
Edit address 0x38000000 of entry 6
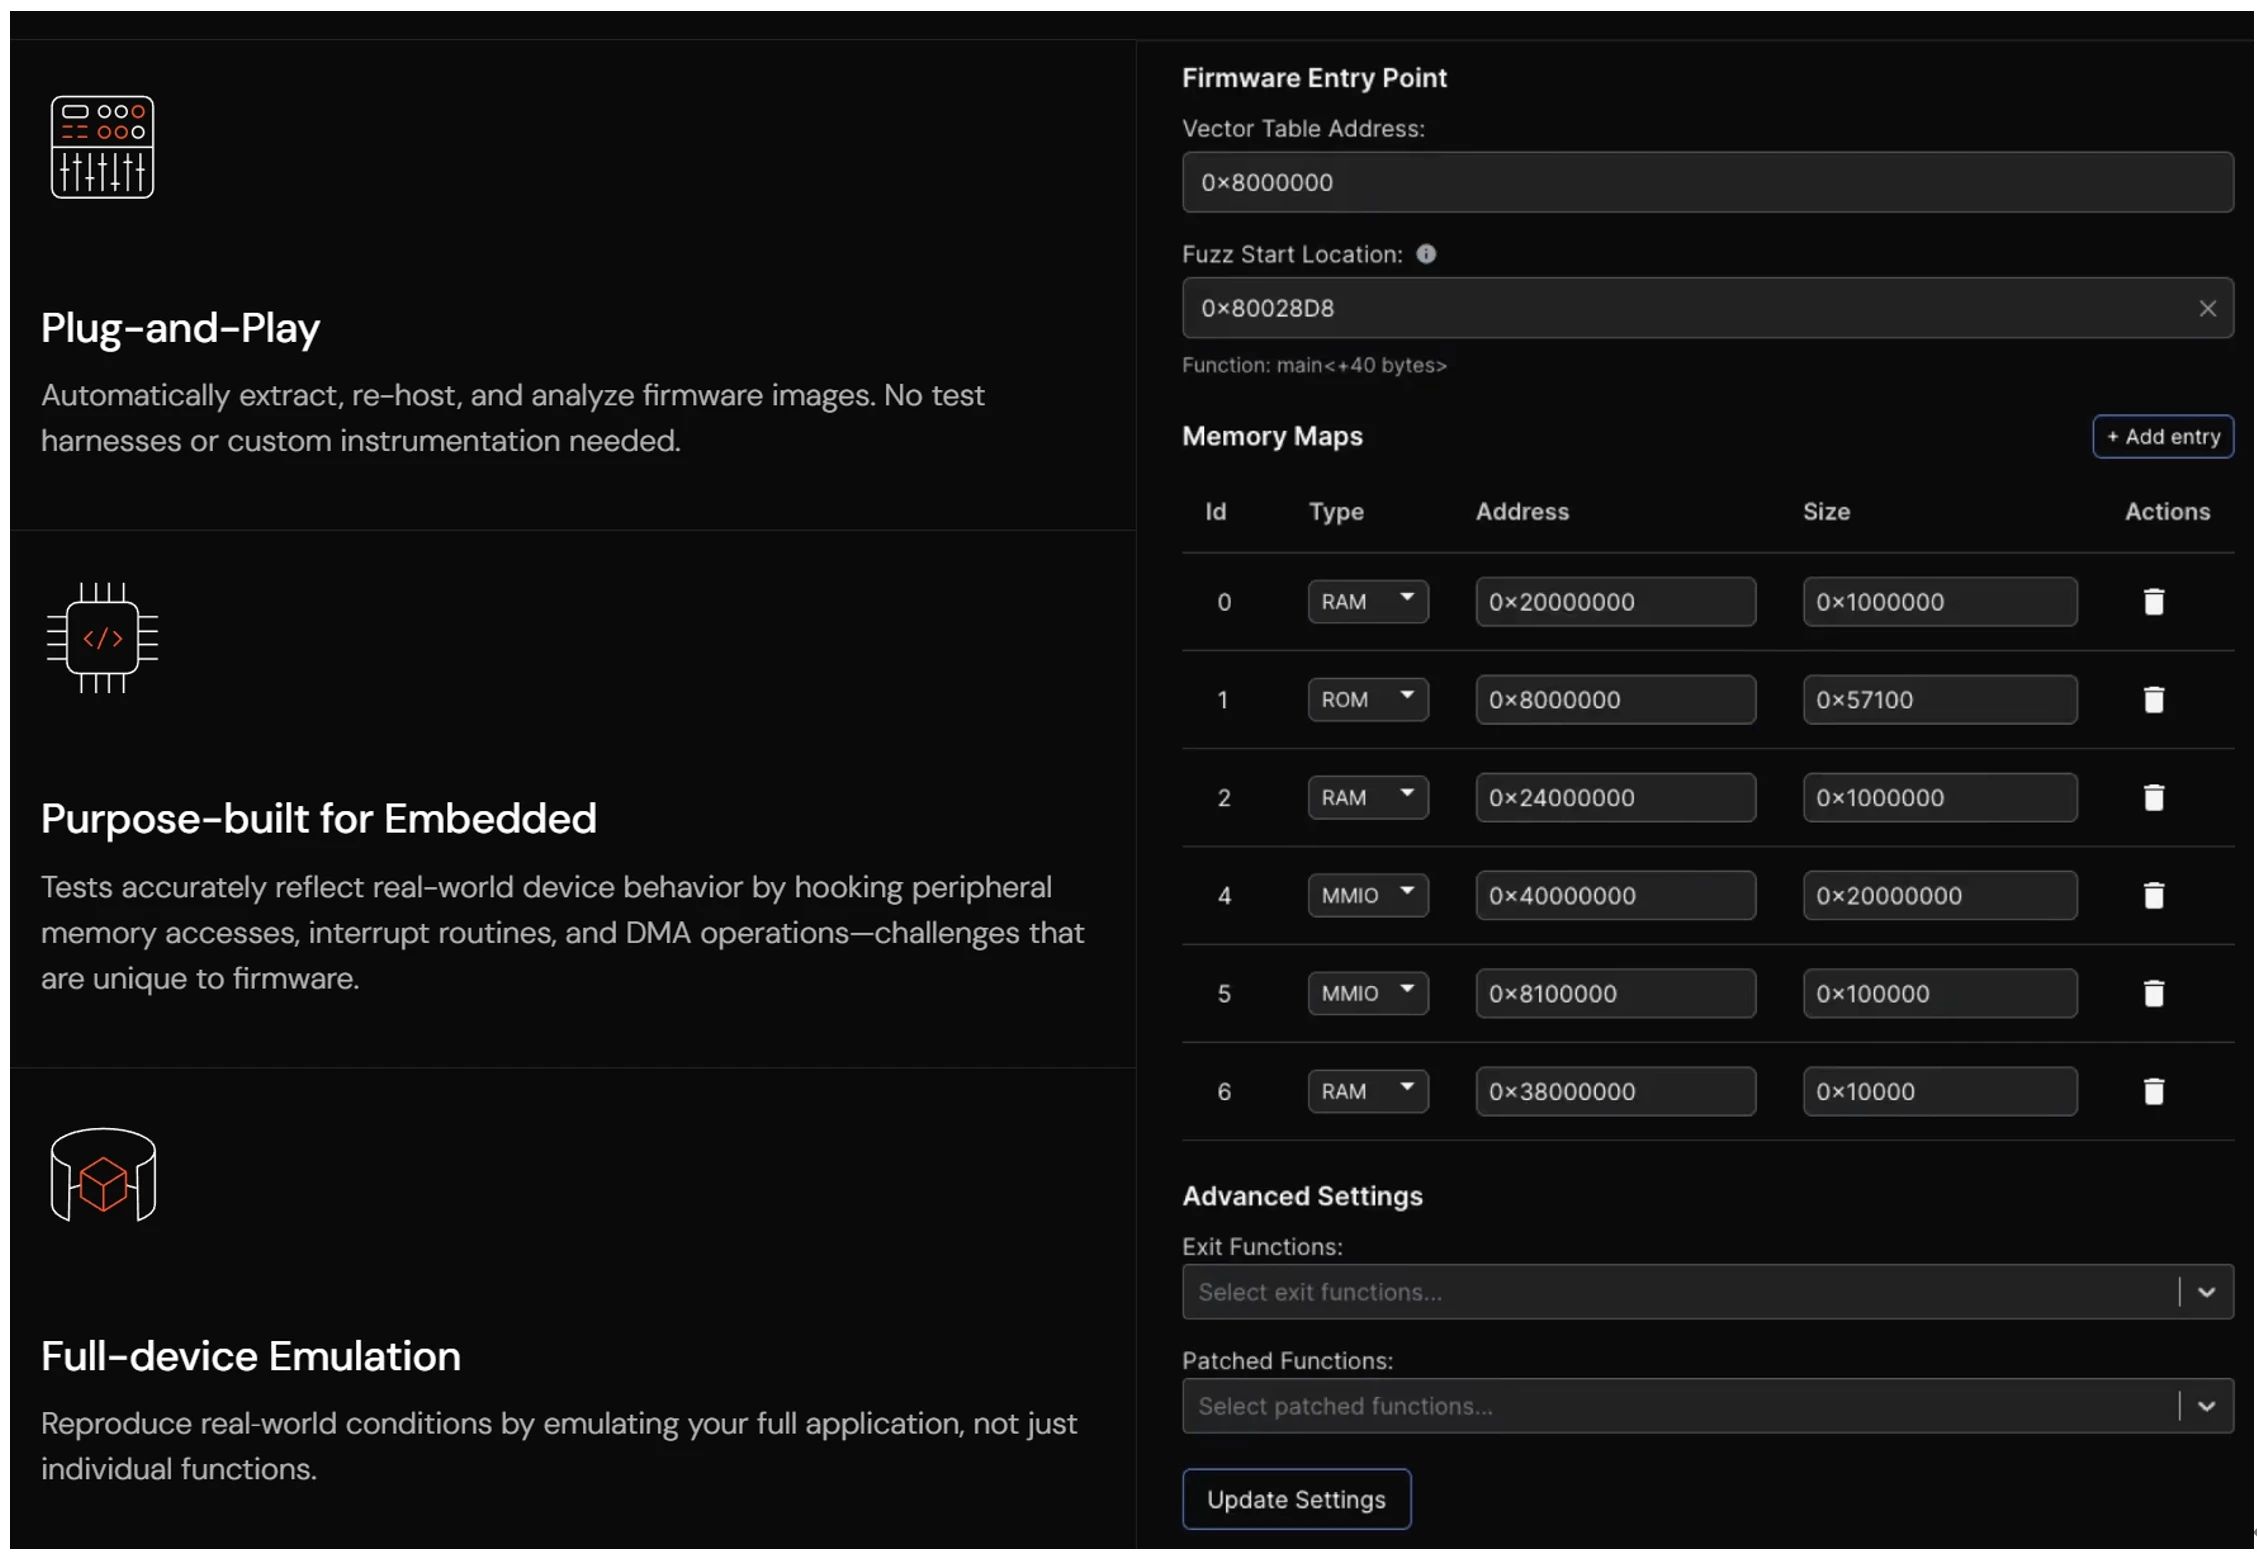click(x=1615, y=1091)
